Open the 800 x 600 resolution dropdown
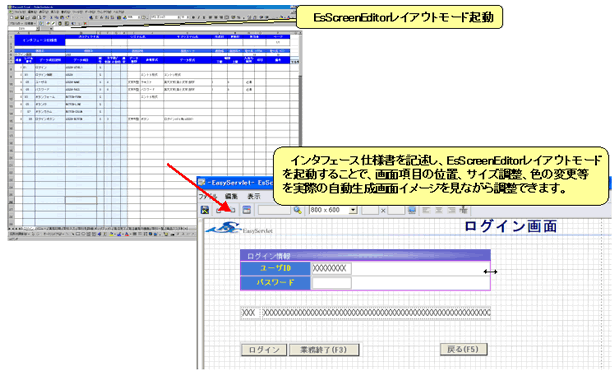The image size is (615, 381). point(353,210)
